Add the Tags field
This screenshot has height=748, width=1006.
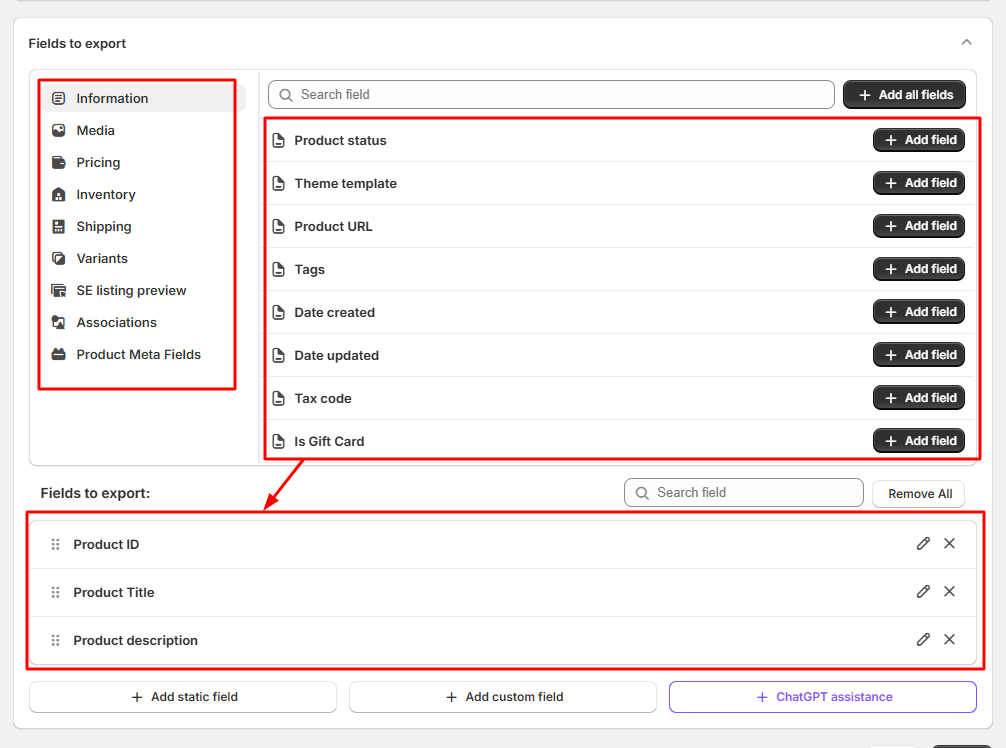click(919, 269)
